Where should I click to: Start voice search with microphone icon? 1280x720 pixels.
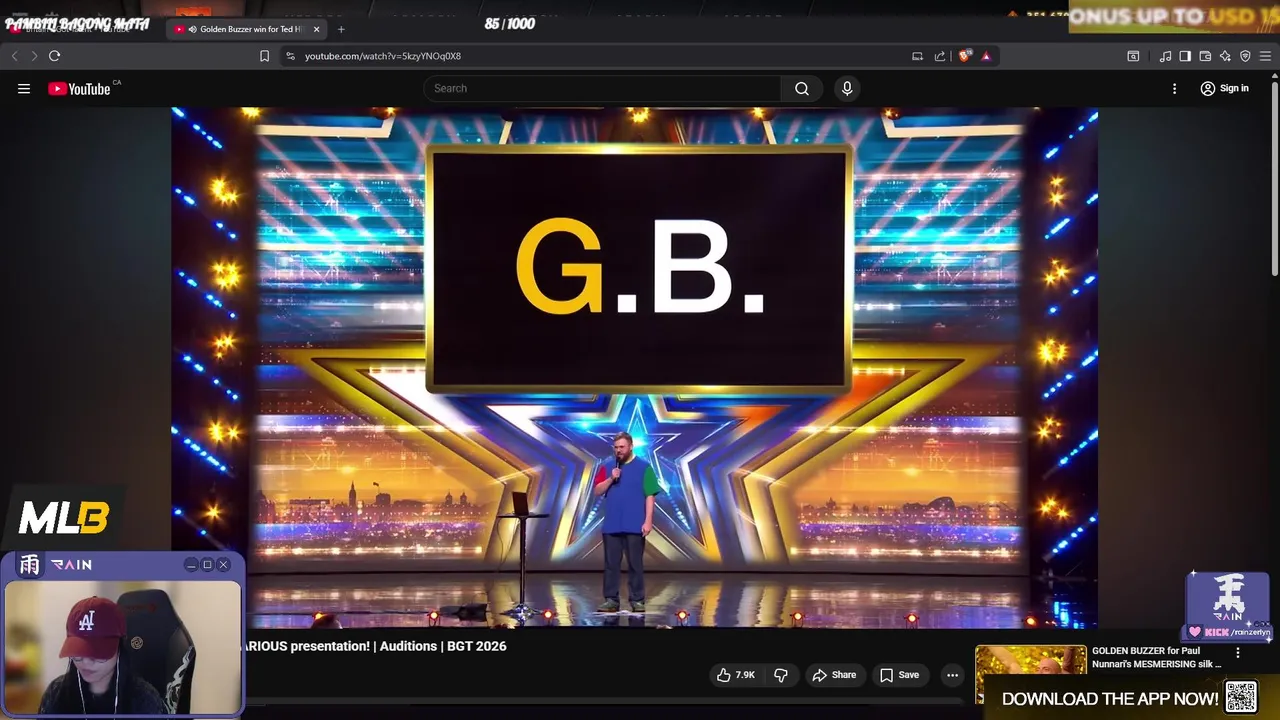pos(847,88)
